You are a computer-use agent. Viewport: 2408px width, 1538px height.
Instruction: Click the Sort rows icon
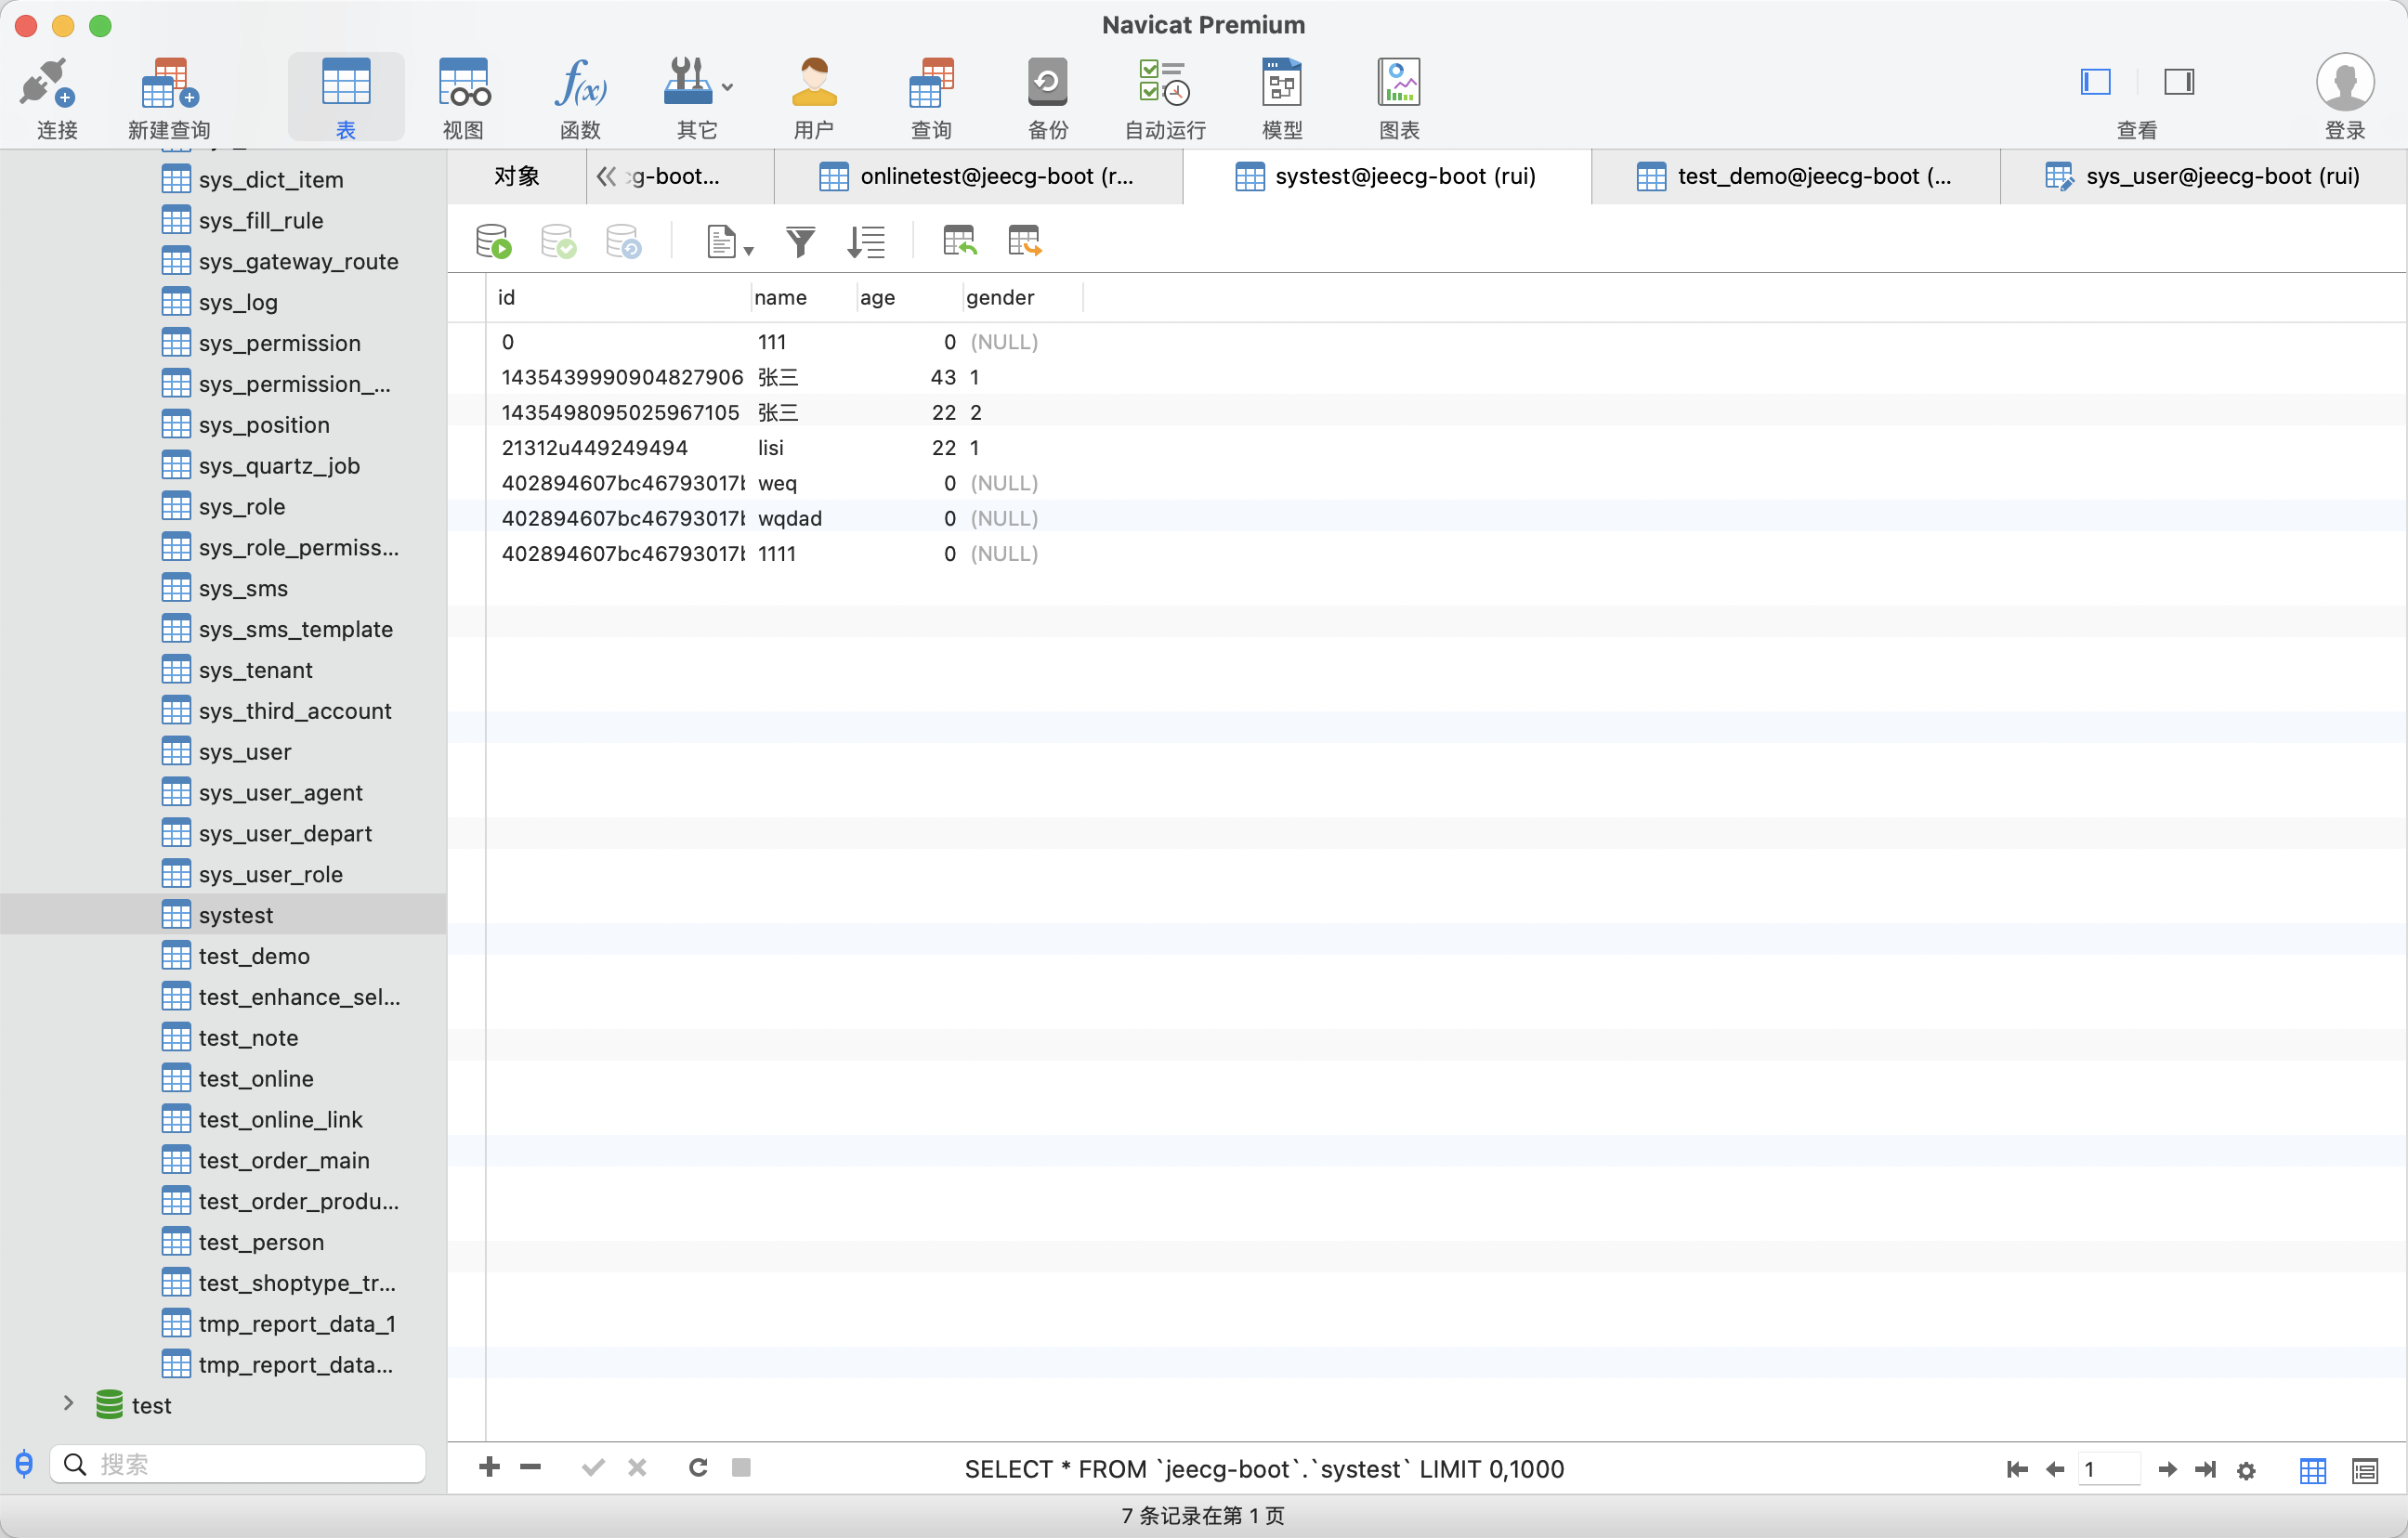click(866, 241)
